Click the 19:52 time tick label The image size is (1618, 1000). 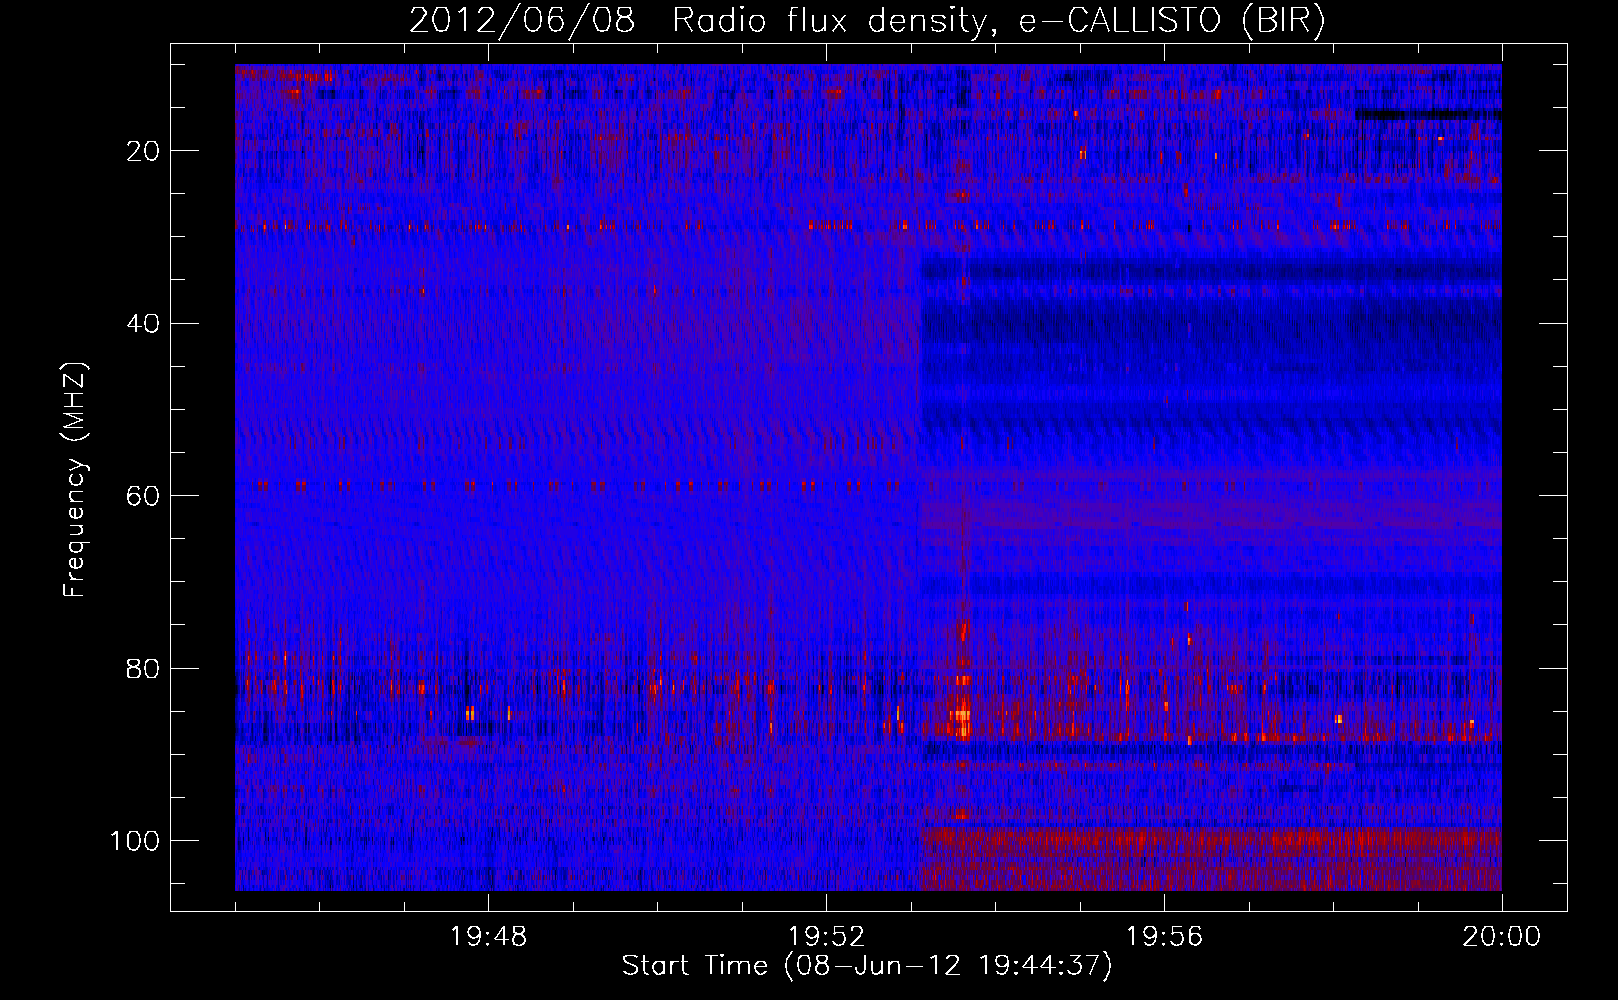click(826, 937)
